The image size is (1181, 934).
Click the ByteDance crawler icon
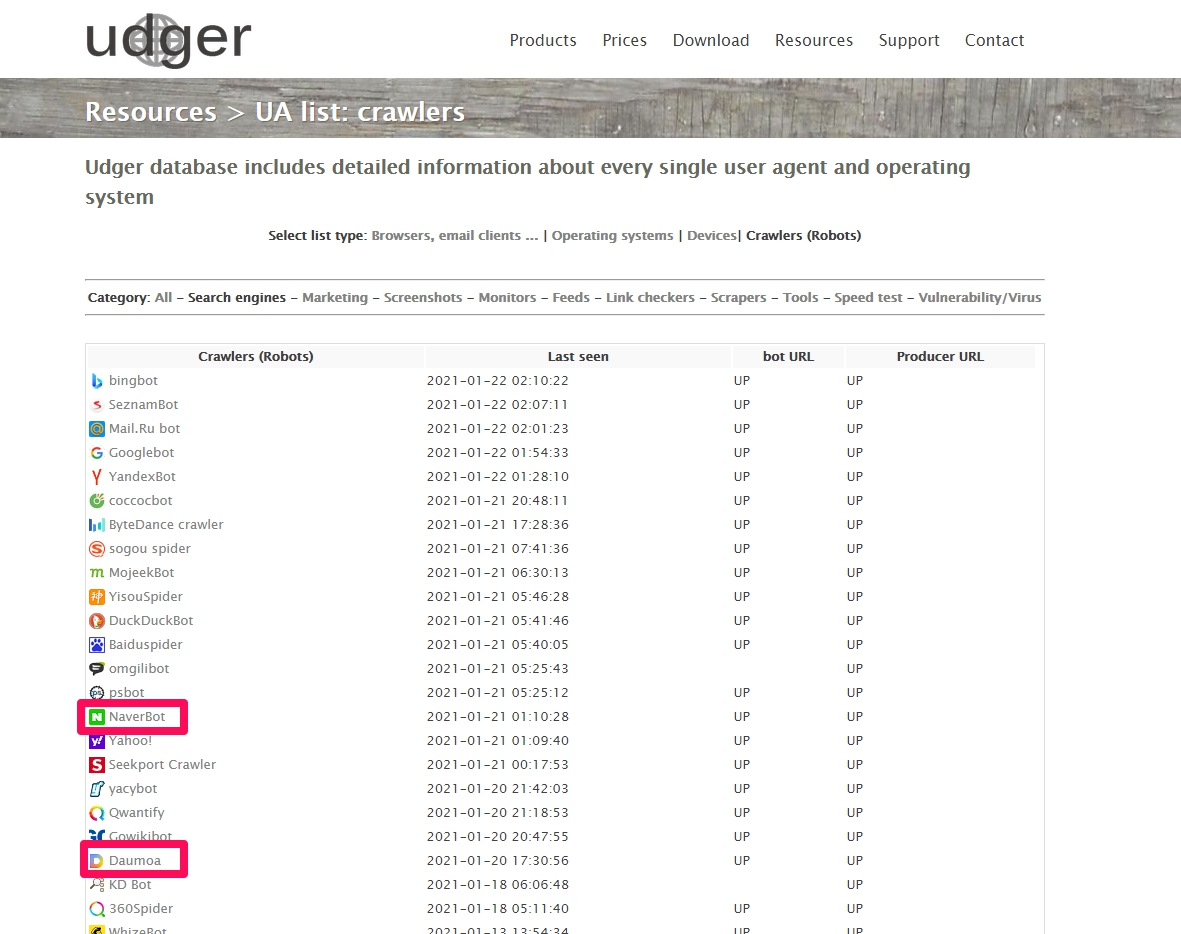(96, 525)
